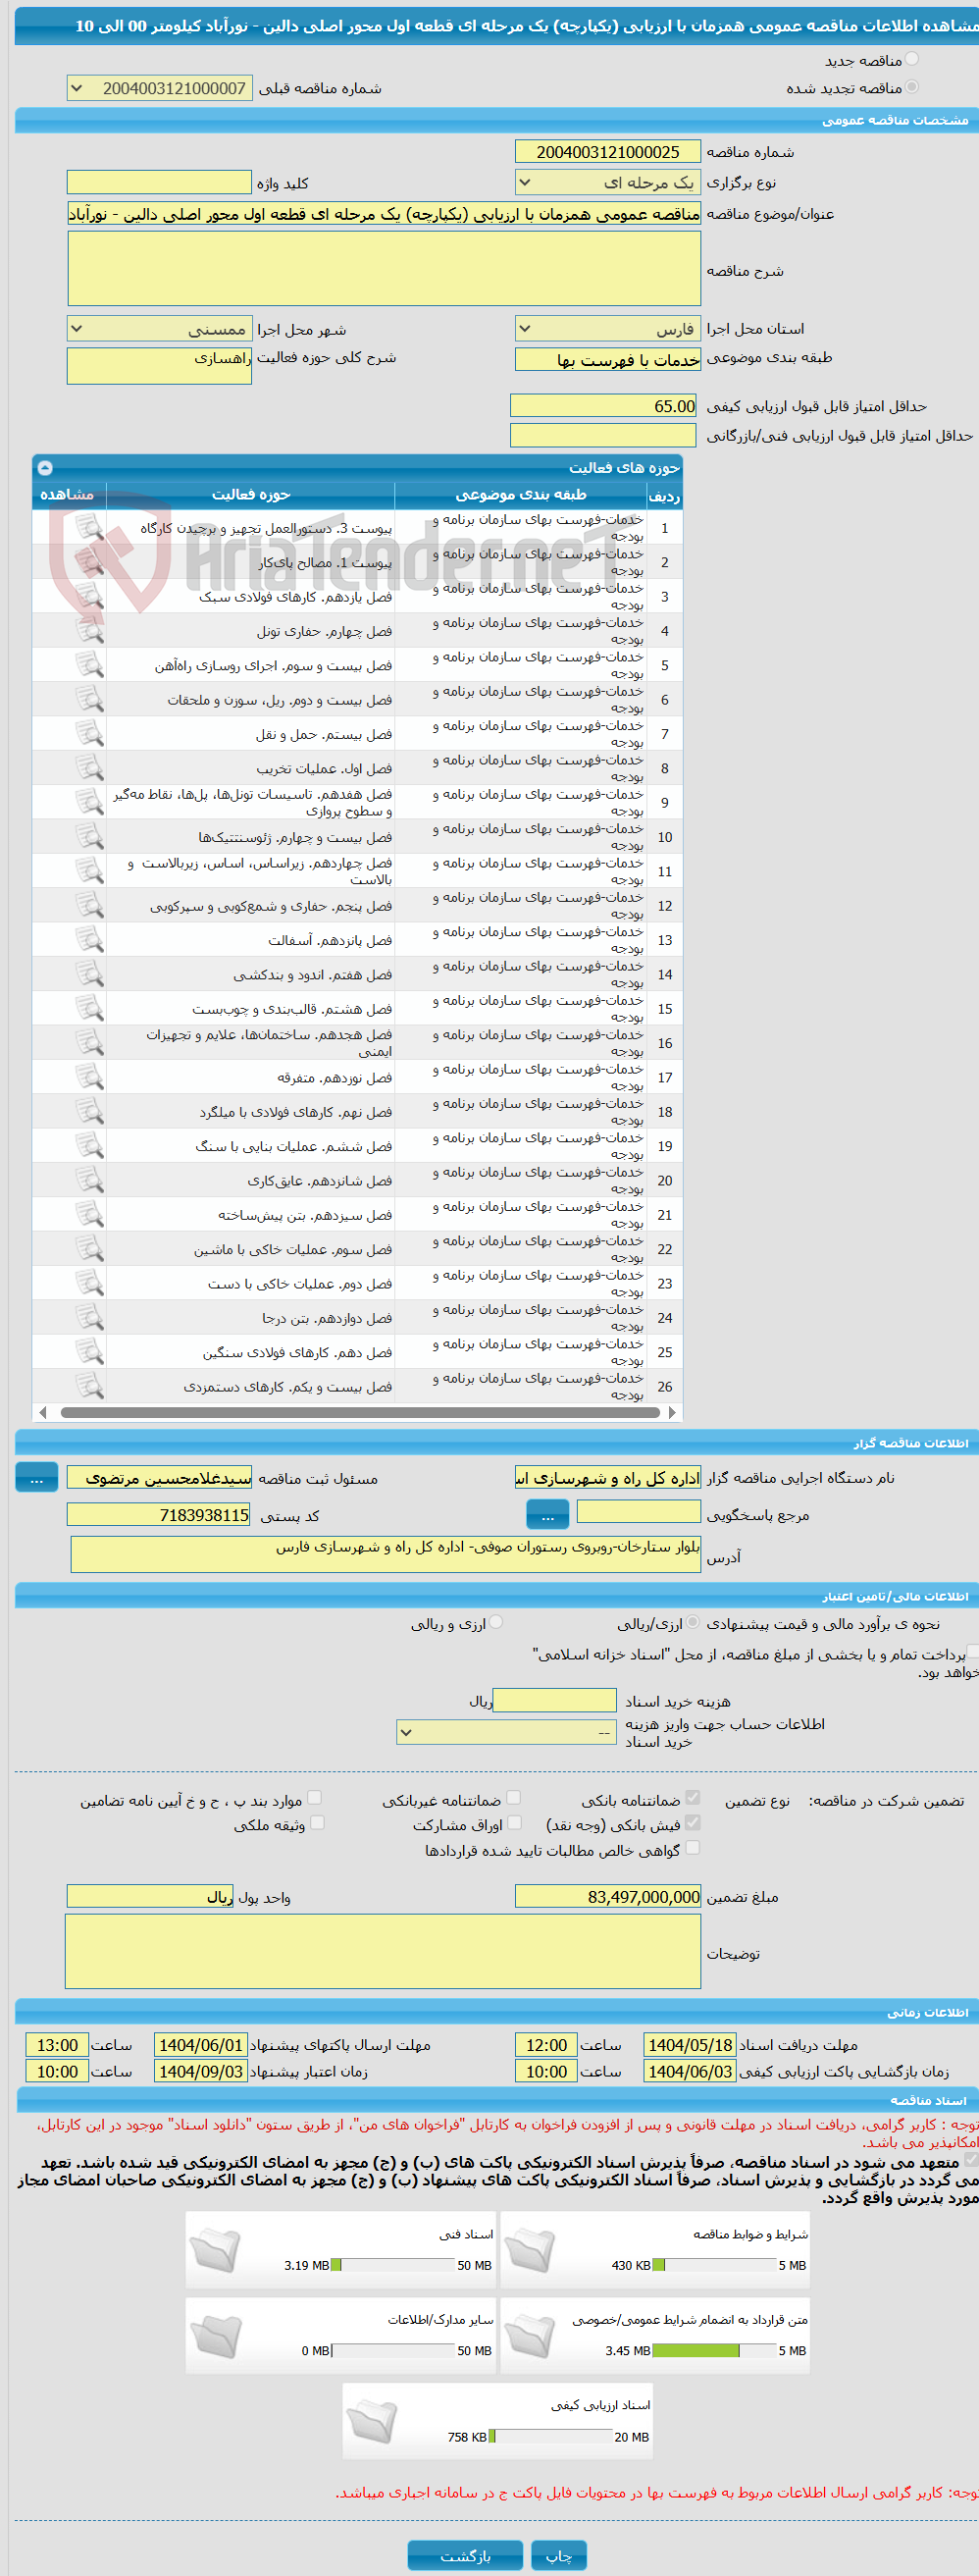
Task: Toggle اوراق مشارکت checkbox
Action: pyautogui.click(x=514, y=1822)
